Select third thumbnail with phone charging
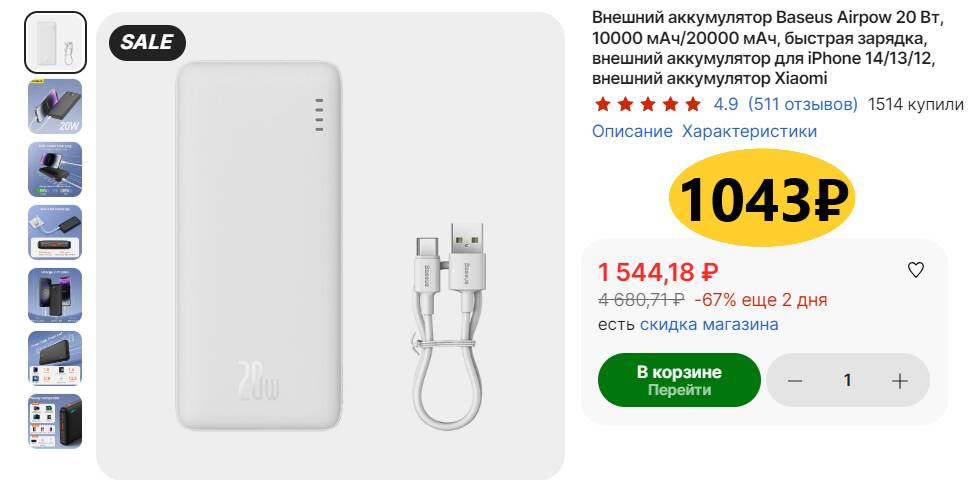This screenshot has width=975, height=502. tap(55, 169)
